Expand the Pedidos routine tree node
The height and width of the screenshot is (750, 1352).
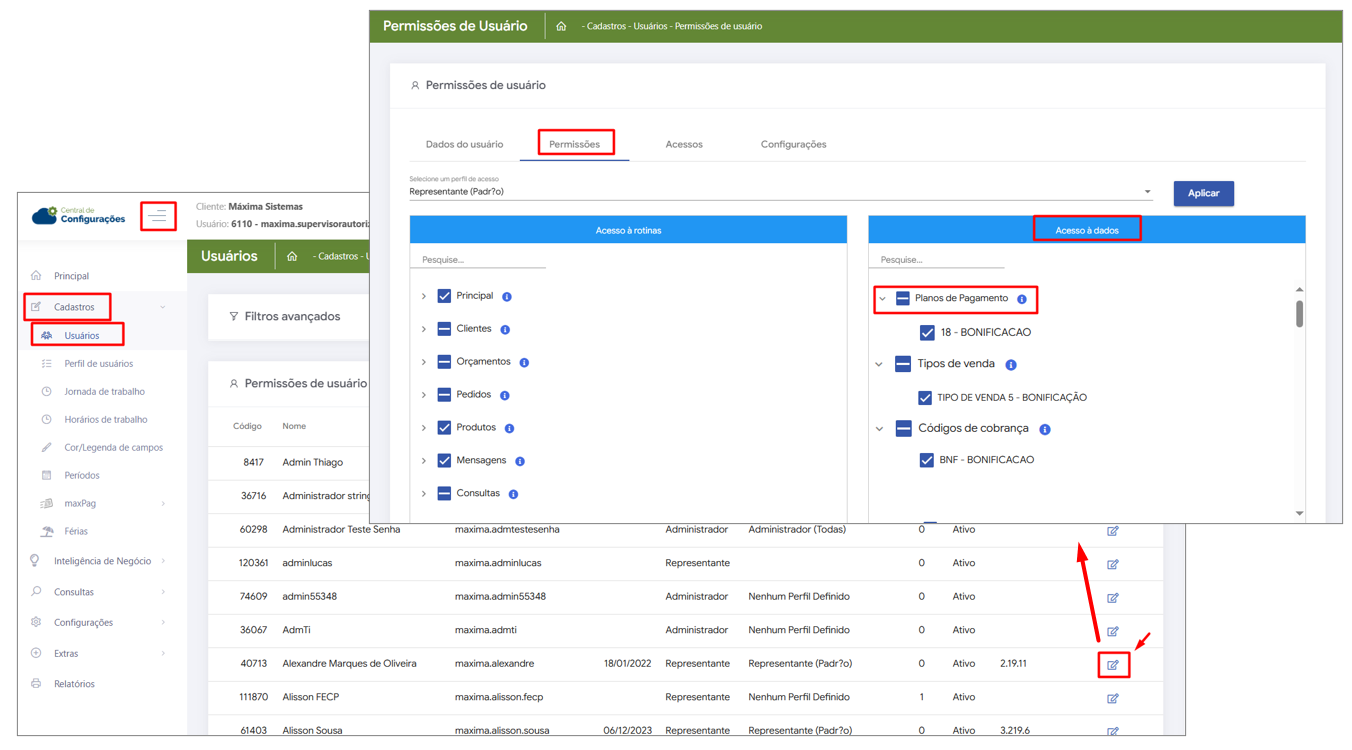point(424,395)
